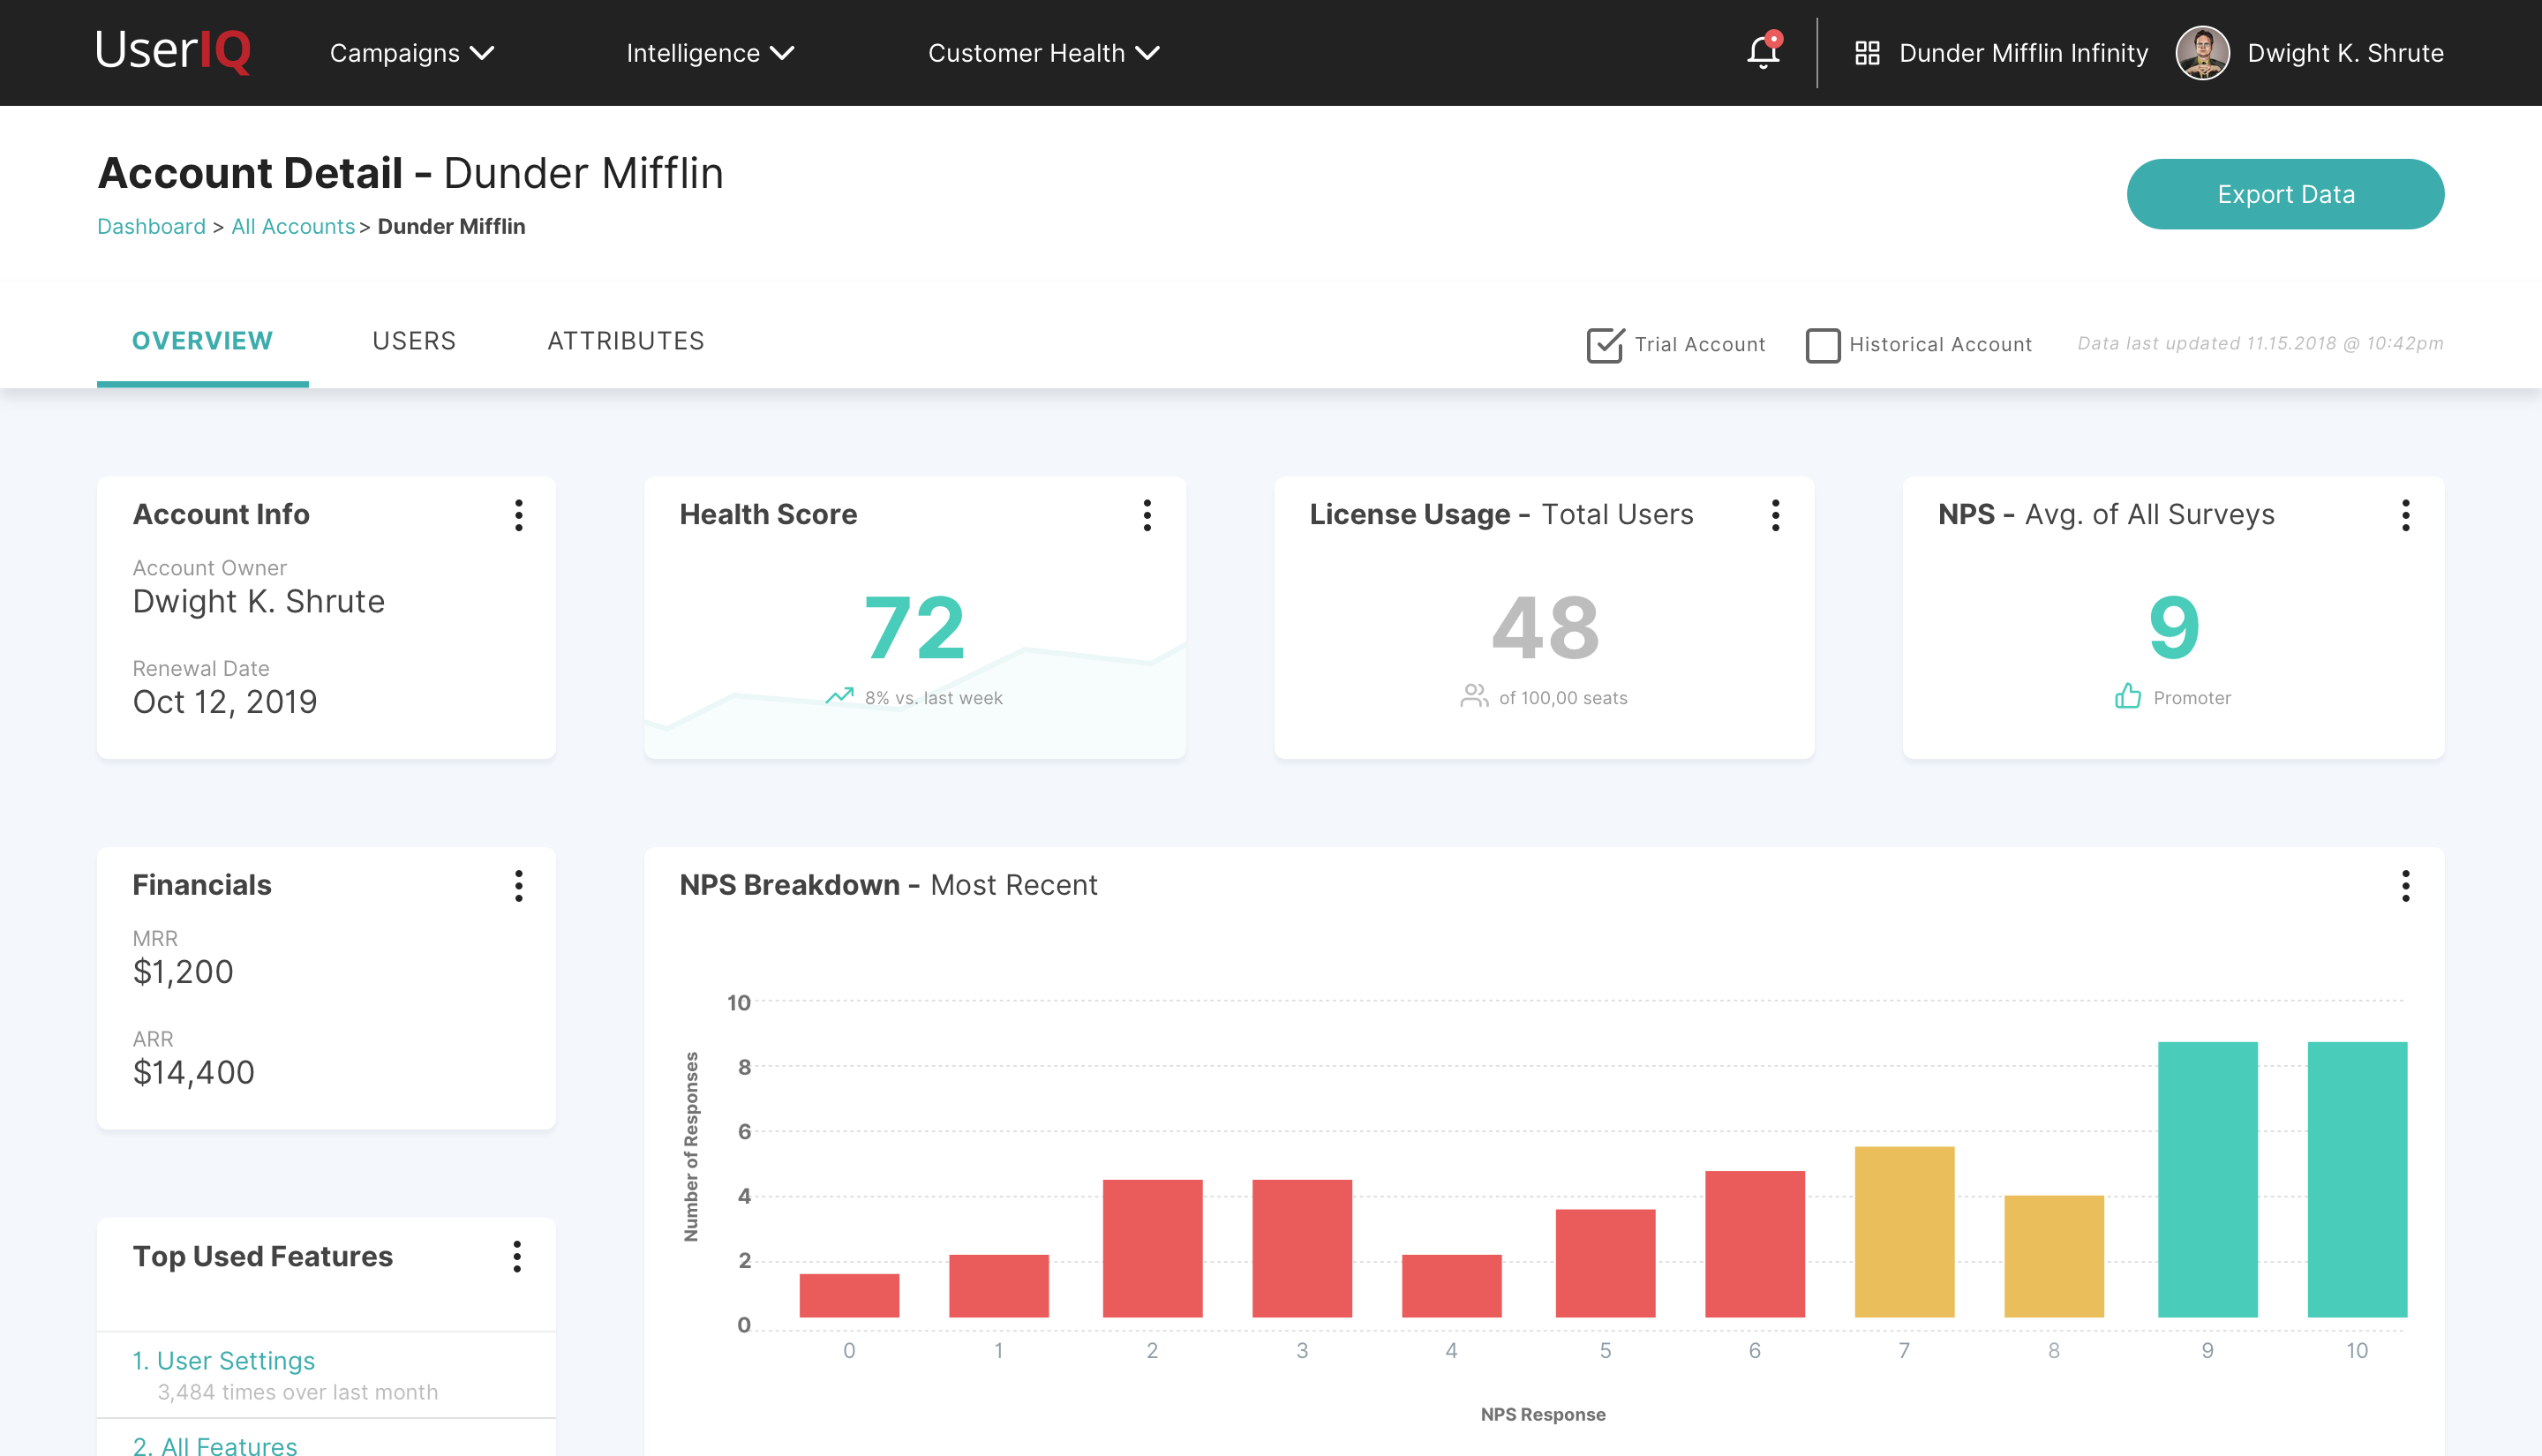Click the red bar for NPS response 5
The image size is (2542, 1456).
tap(1605, 1263)
